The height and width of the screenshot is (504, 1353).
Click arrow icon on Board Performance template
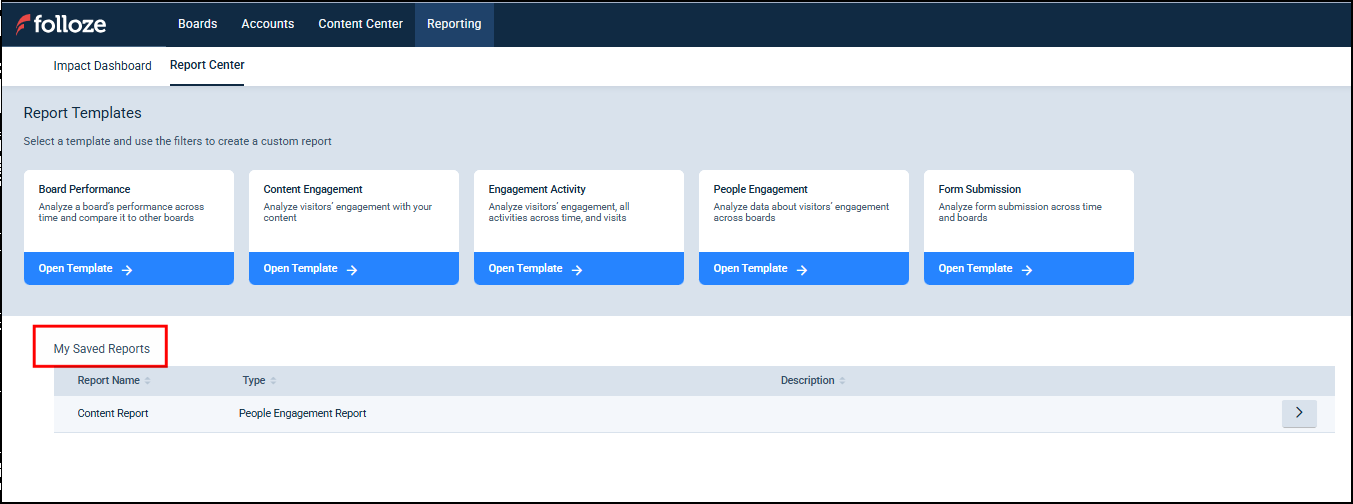[127, 269]
